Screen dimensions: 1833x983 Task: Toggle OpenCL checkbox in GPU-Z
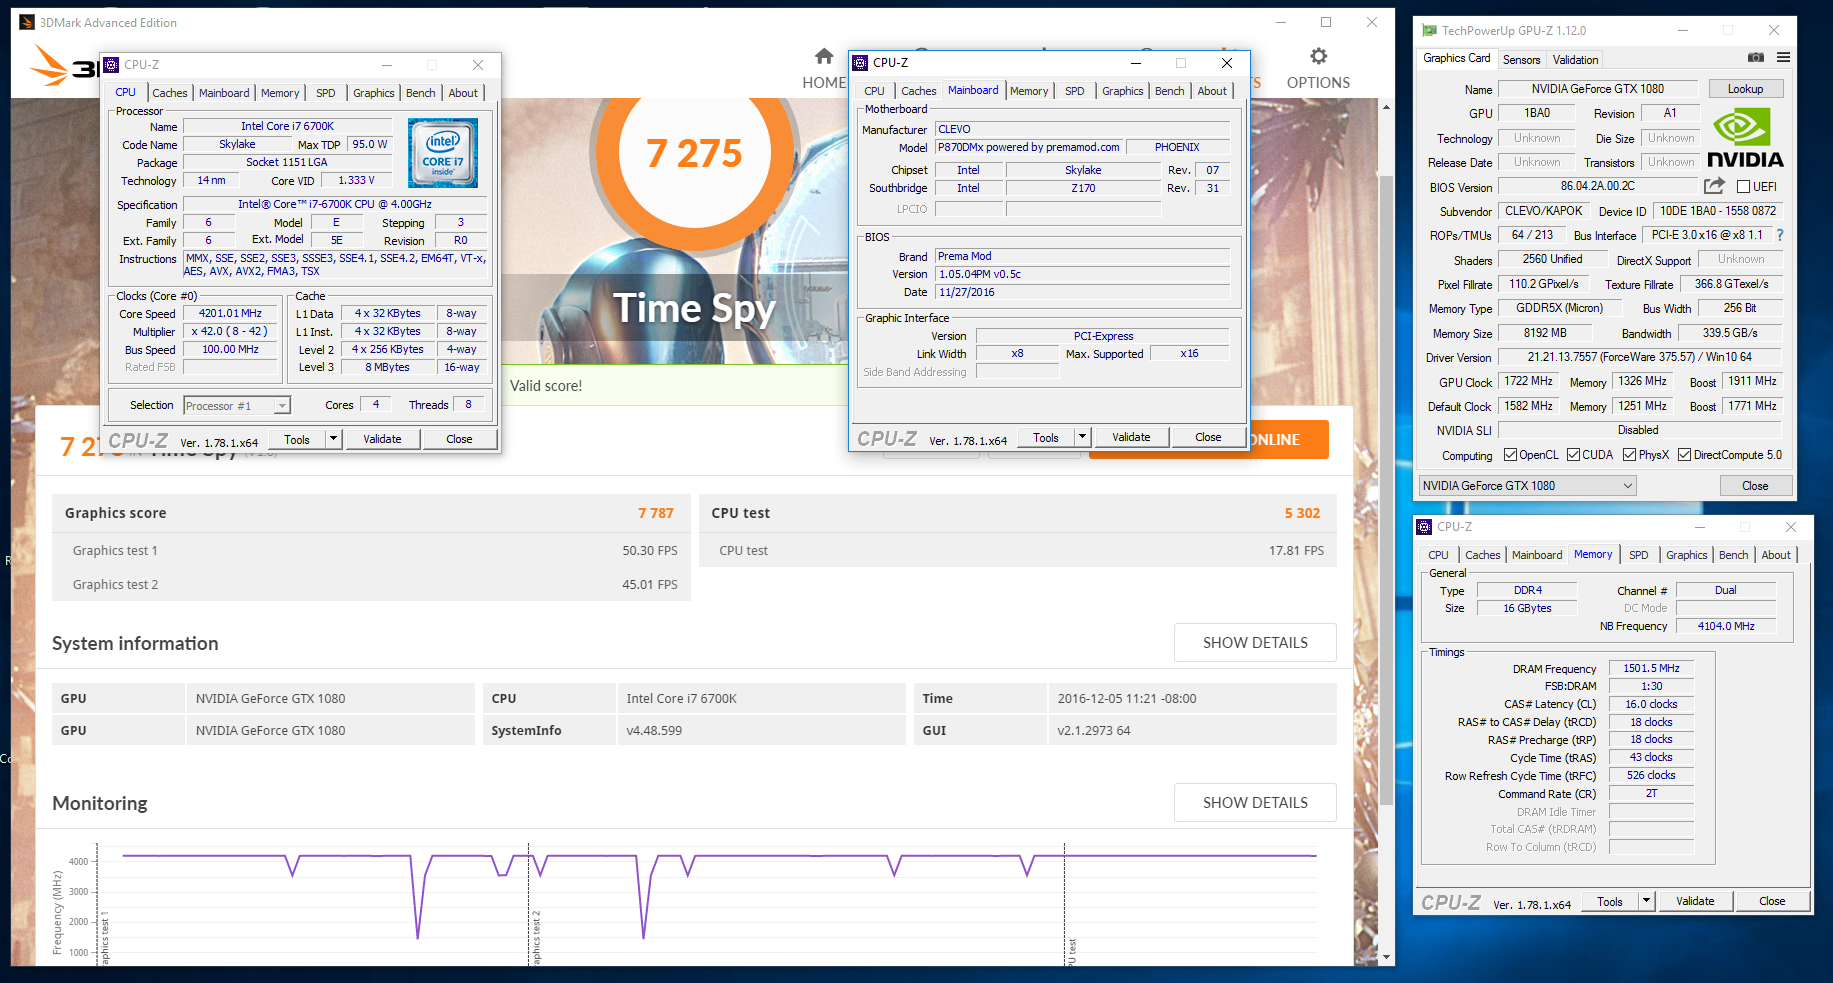pyautogui.click(x=1510, y=455)
